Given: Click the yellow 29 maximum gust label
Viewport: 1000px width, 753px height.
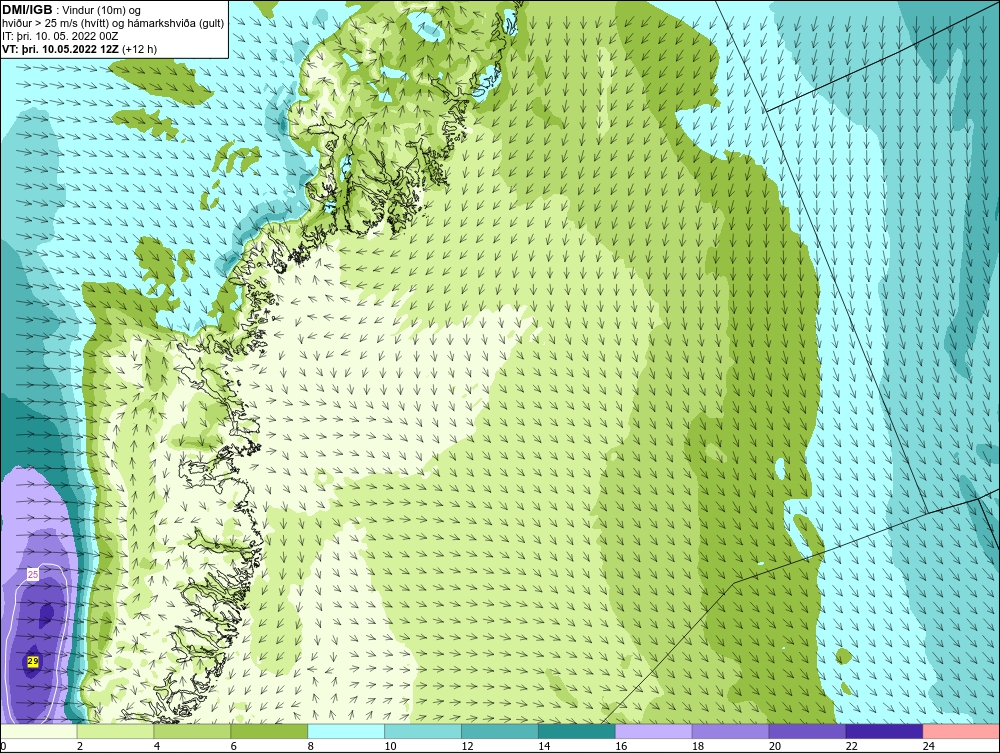Looking at the screenshot, I should (x=33, y=661).
